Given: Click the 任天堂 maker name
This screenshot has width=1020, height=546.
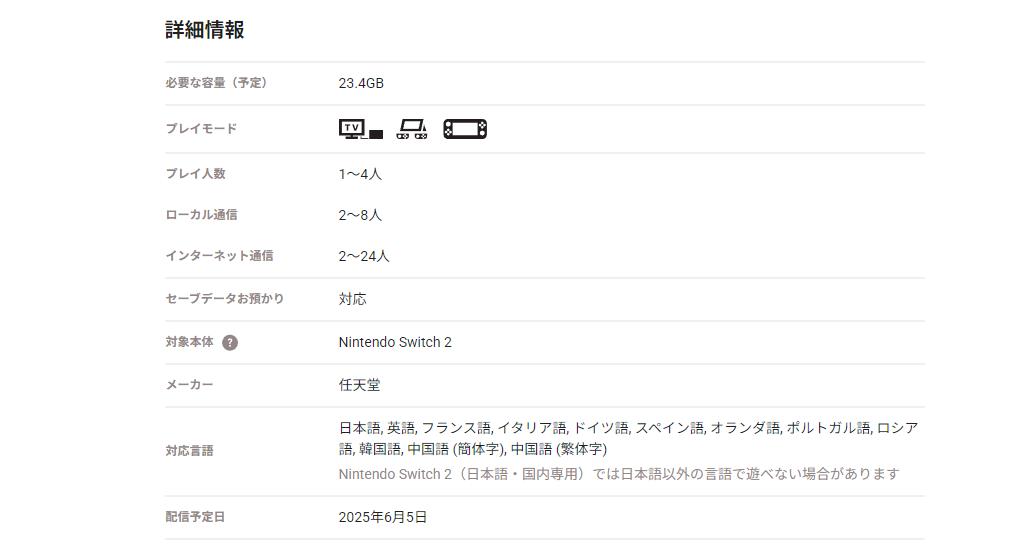Looking at the screenshot, I should click(359, 385).
